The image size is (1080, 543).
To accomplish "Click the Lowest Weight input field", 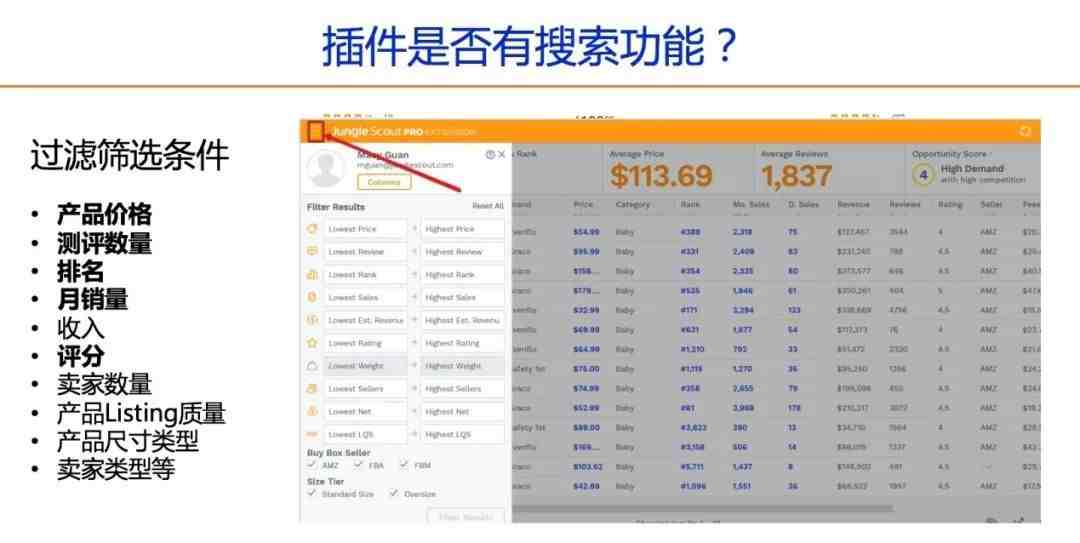I will pos(365,366).
